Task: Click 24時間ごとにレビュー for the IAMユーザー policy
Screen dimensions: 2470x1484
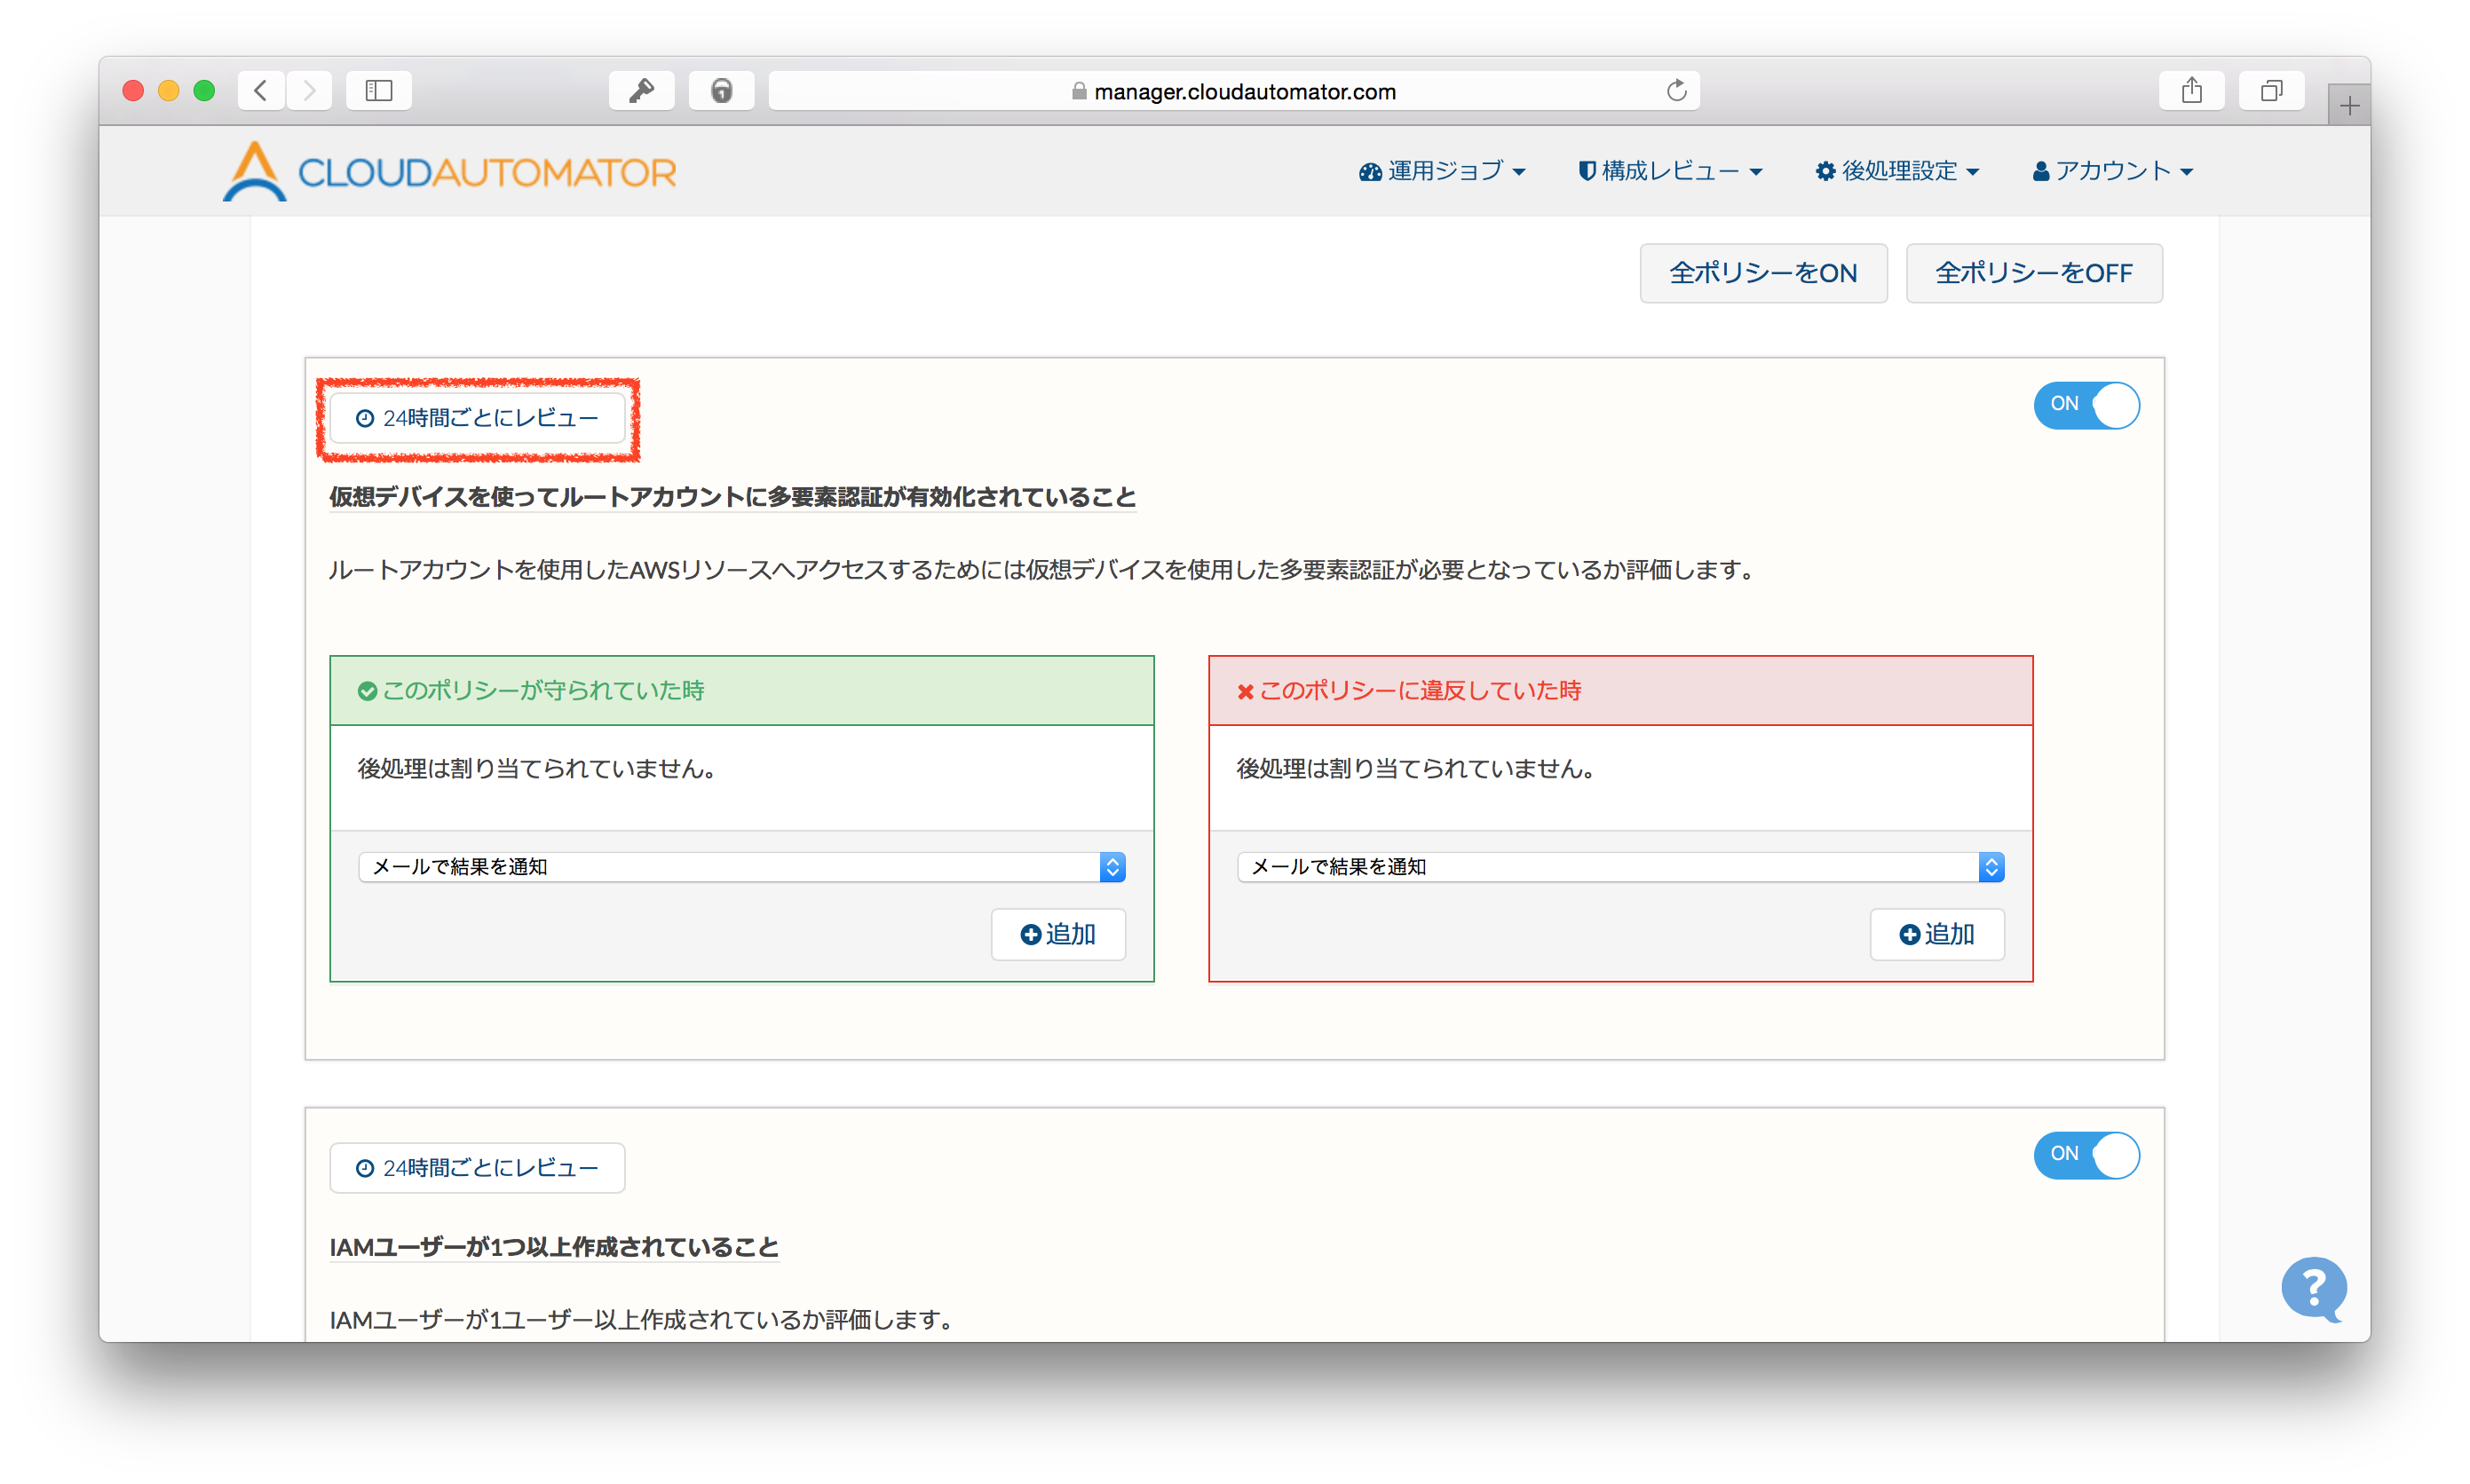Action: tap(477, 1168)
